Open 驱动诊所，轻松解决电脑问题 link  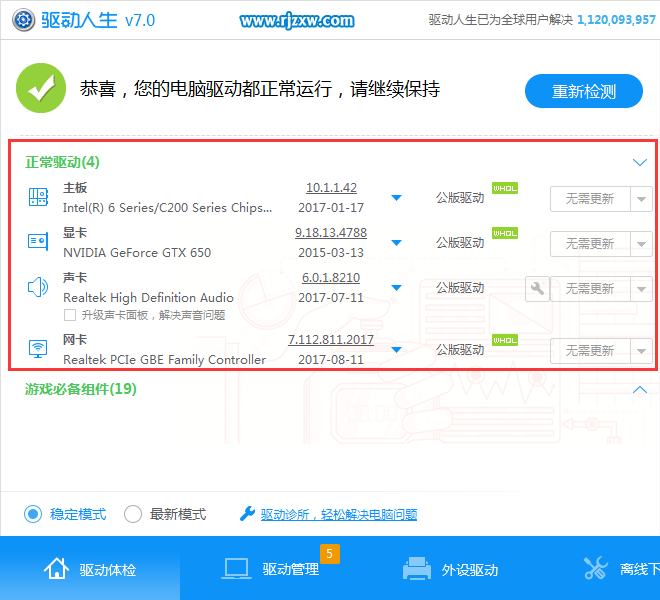tap(339, 514)
